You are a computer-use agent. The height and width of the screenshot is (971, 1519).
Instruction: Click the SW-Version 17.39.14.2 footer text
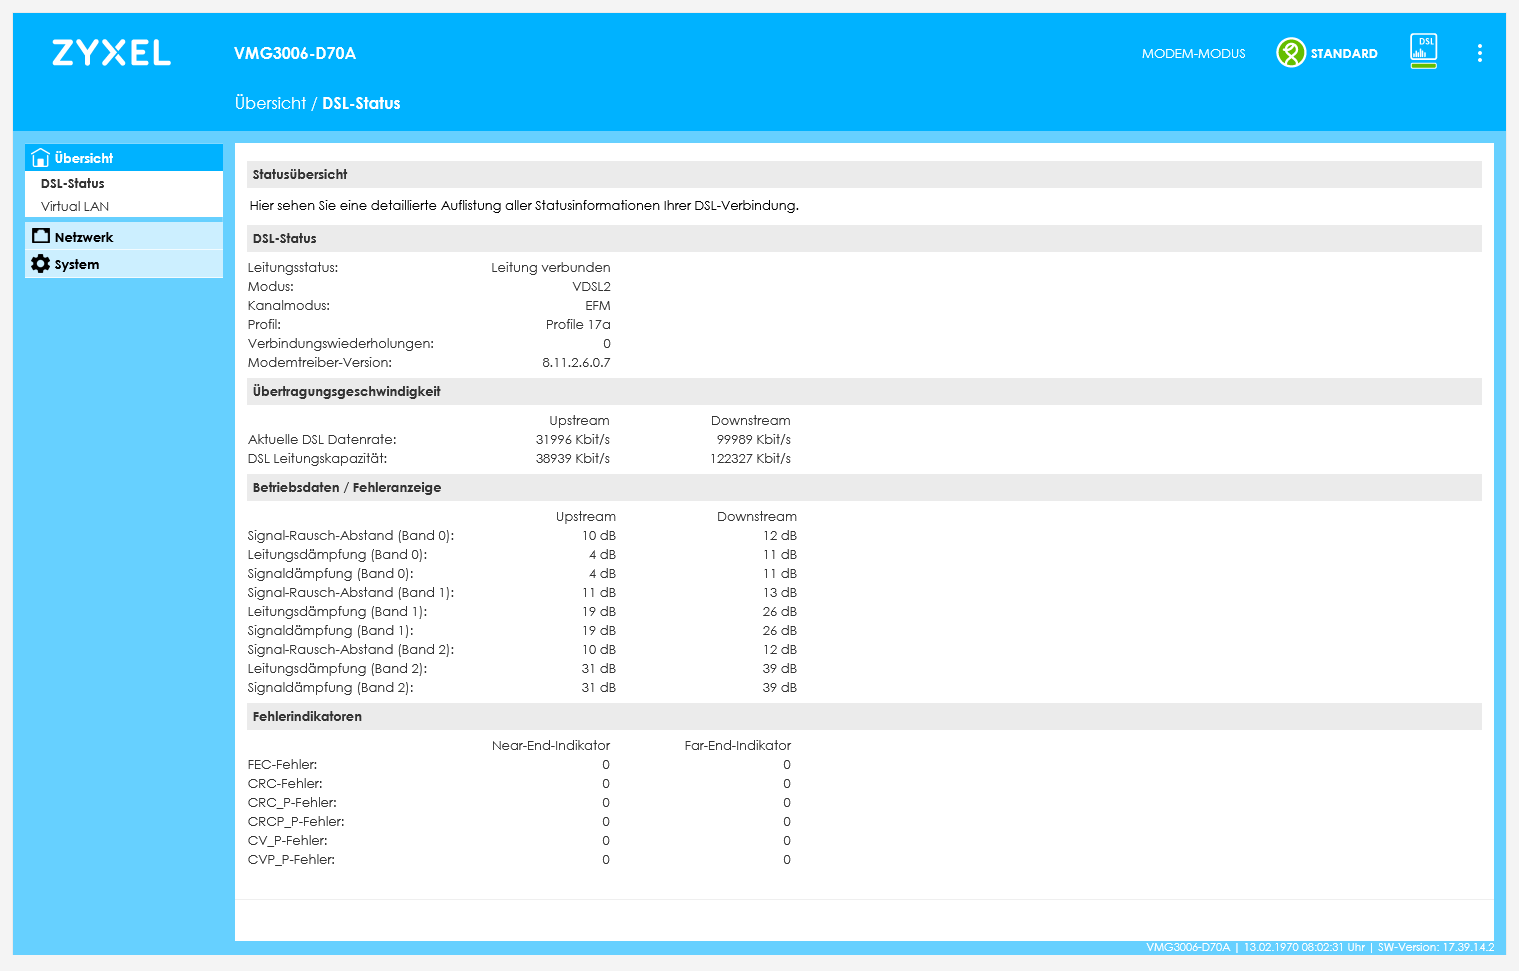pos(1436,947)
